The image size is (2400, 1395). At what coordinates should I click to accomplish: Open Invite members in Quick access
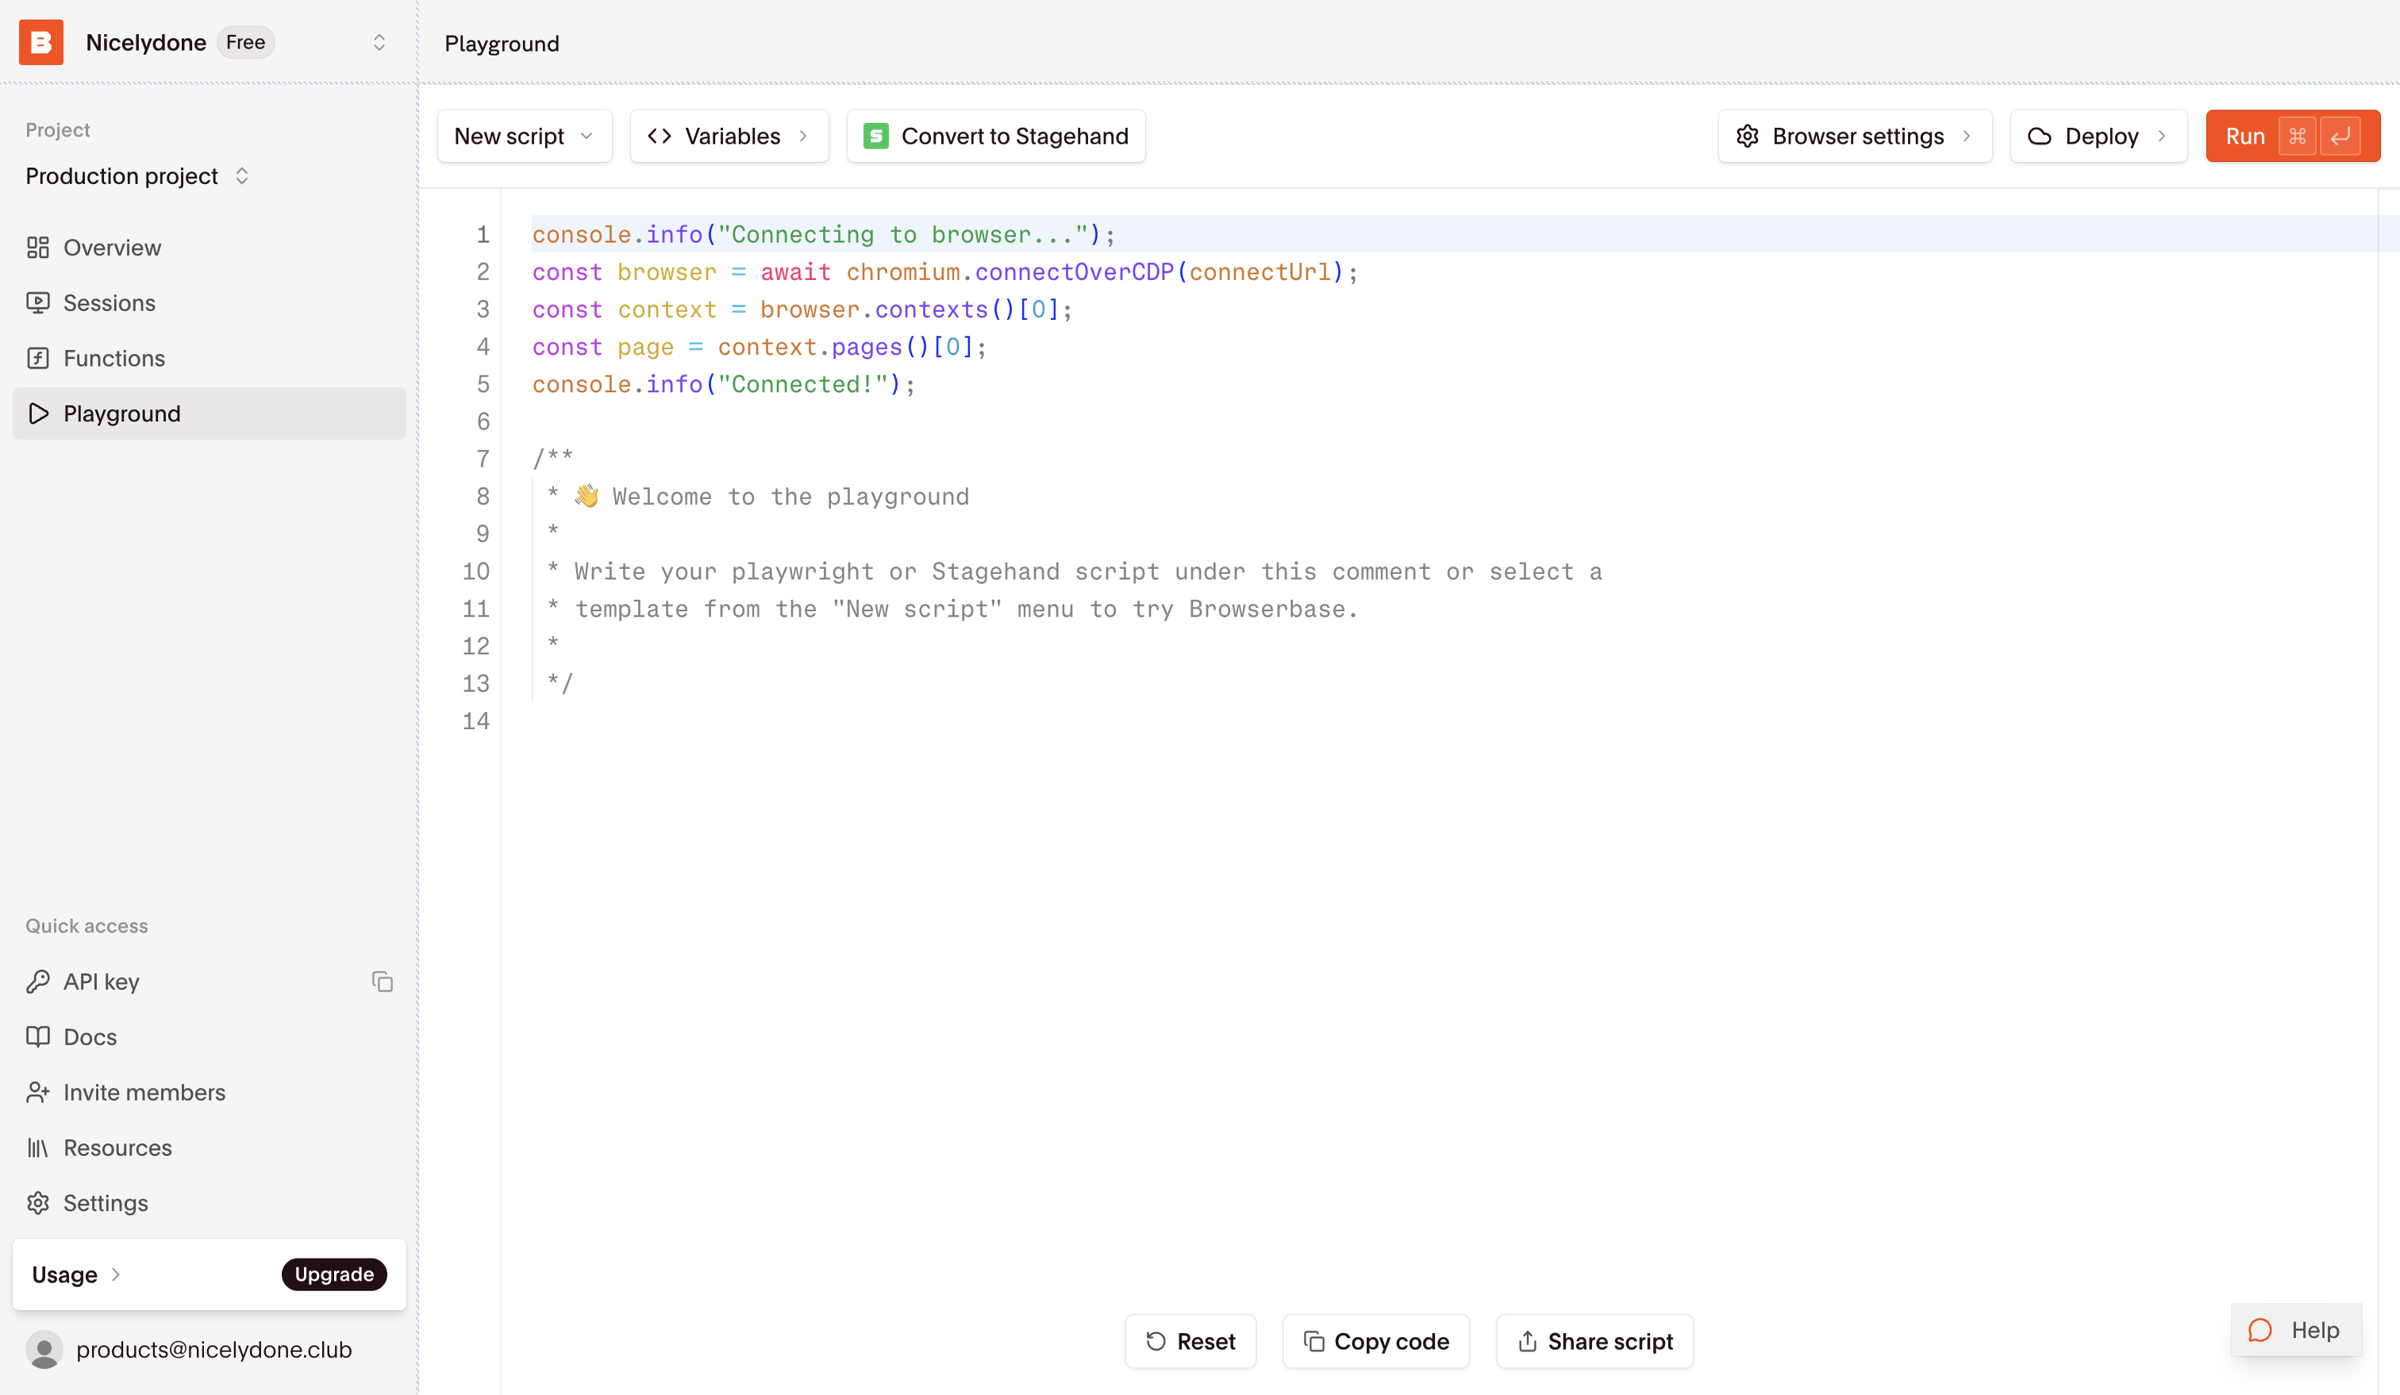point(209,1092)
